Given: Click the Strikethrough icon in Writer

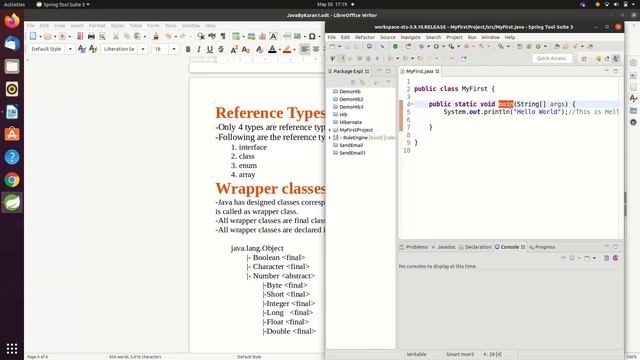Looking at the screenshot, I should coord(221,49).
